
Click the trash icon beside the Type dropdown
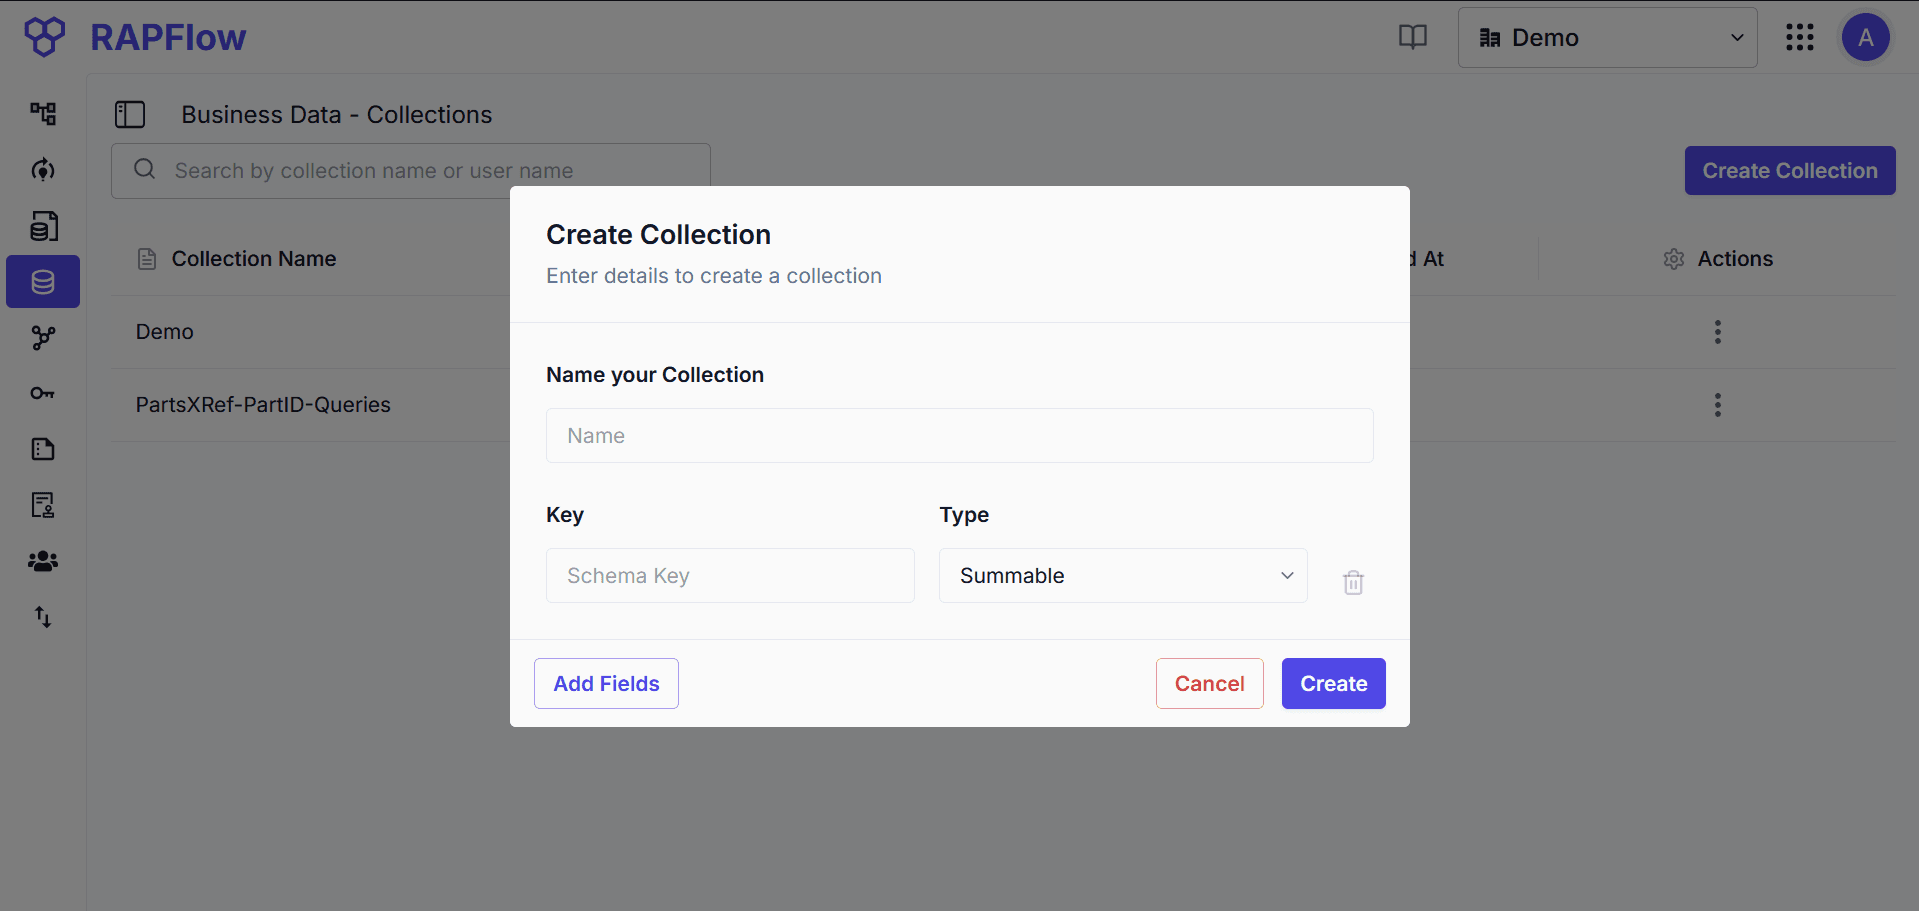[1353, 582]
